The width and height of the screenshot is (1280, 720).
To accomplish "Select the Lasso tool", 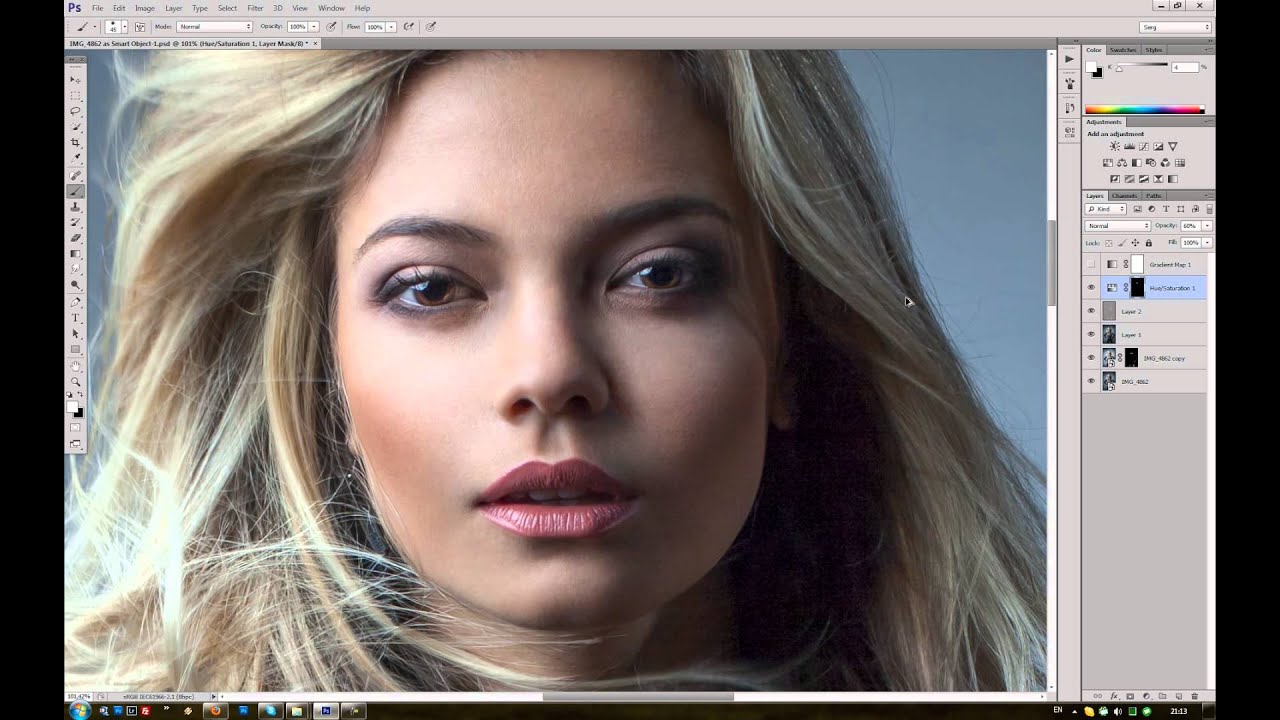I will click(76, 111).
